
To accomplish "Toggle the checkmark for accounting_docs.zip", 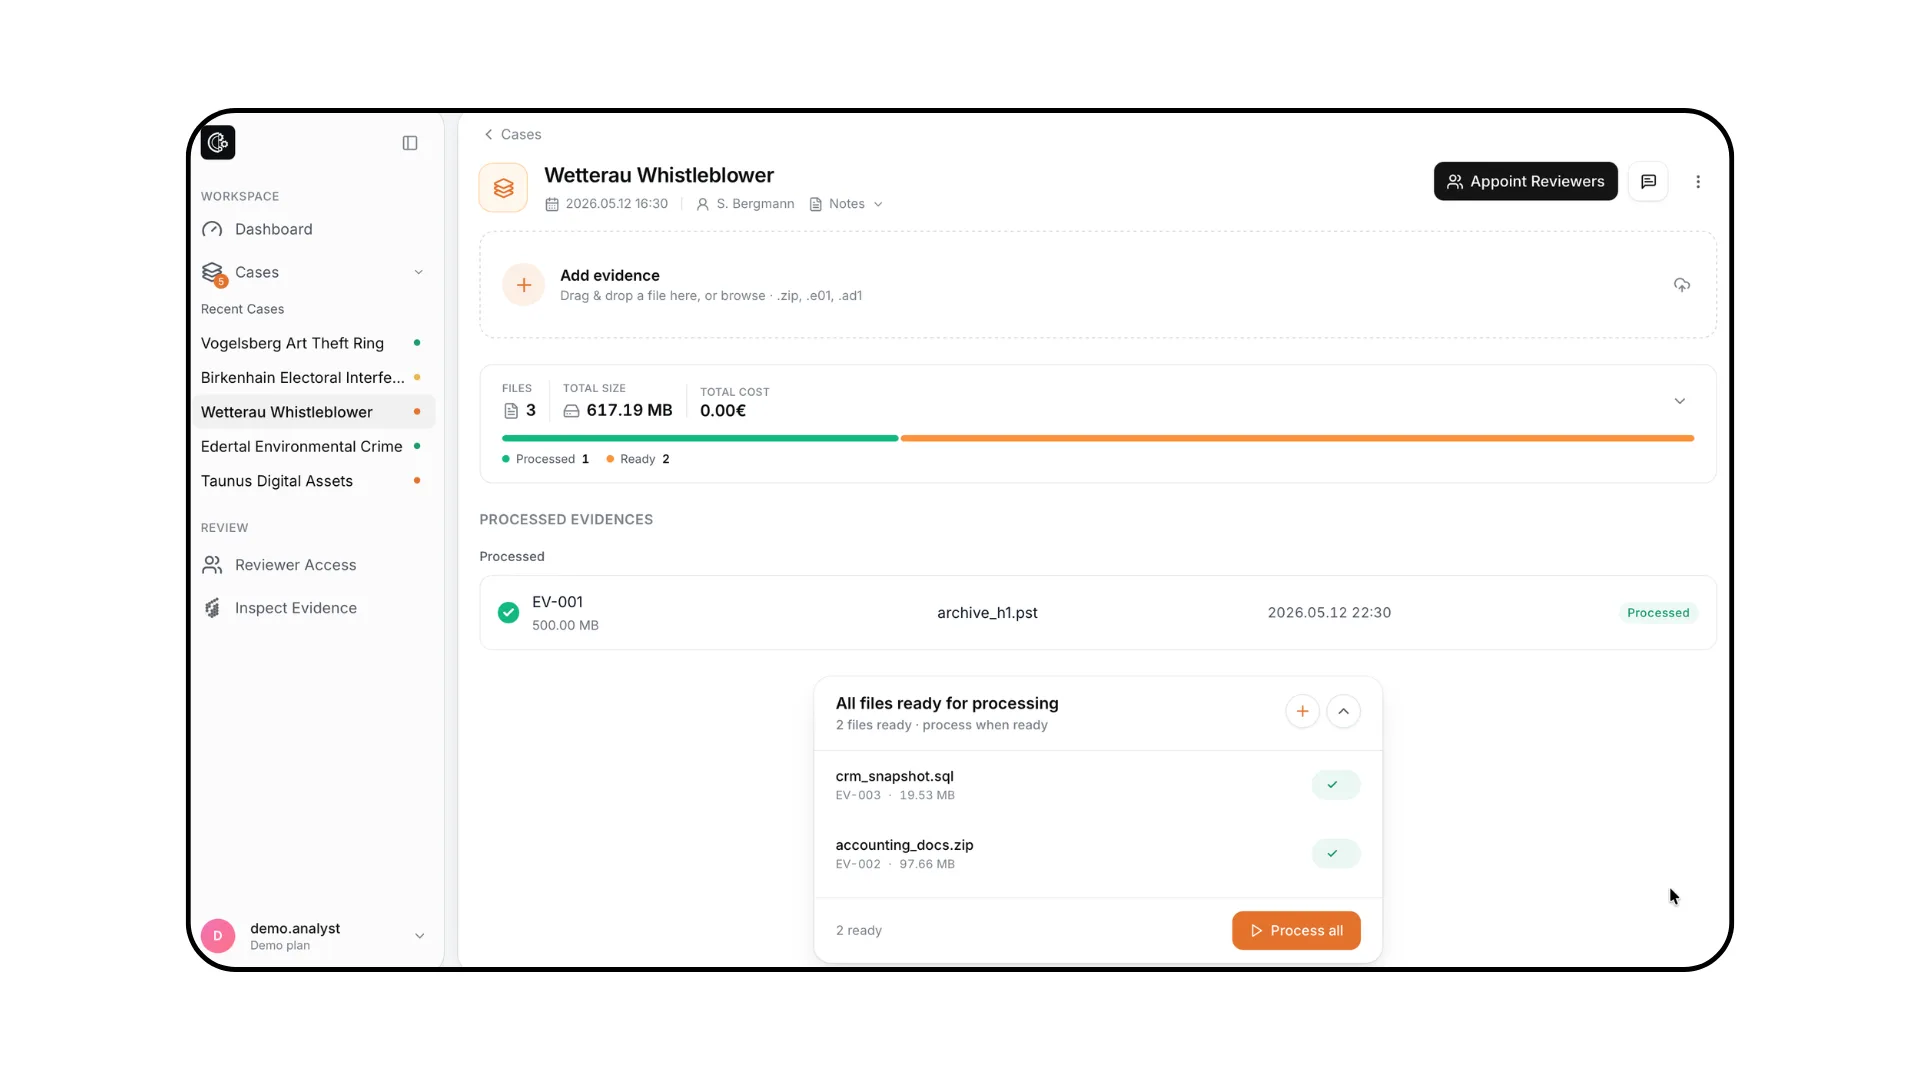I will tap(1335, 854).
